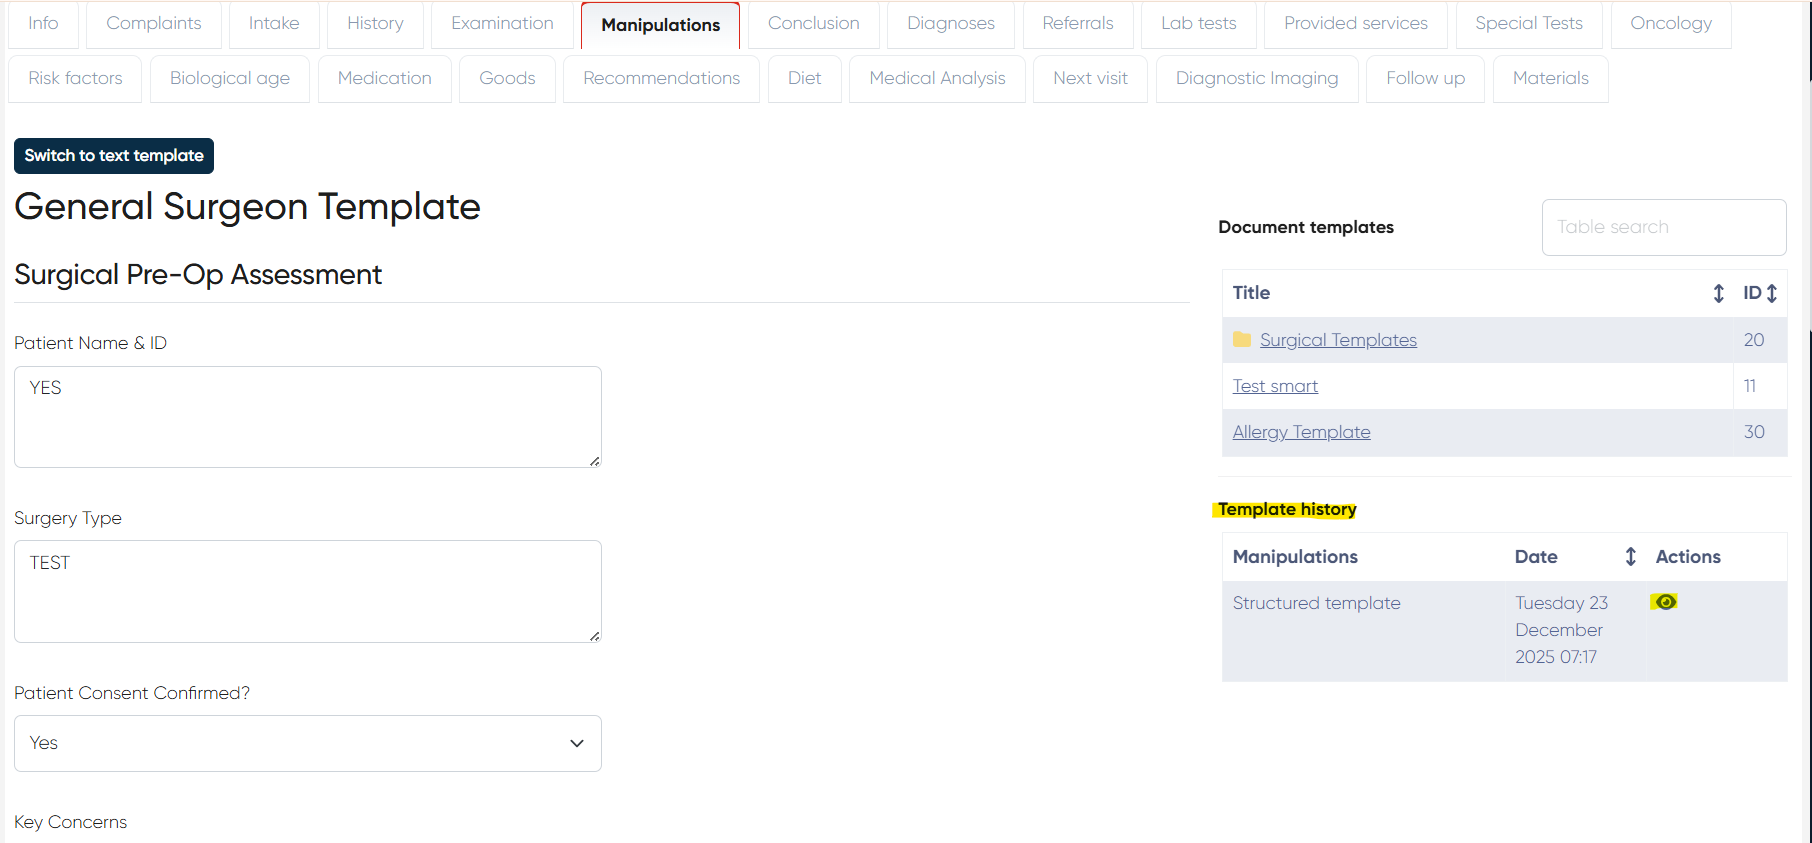Click in the Patient Name & ID textarea
Viewport: 1812px width, 843px height.
click(308, 417)
